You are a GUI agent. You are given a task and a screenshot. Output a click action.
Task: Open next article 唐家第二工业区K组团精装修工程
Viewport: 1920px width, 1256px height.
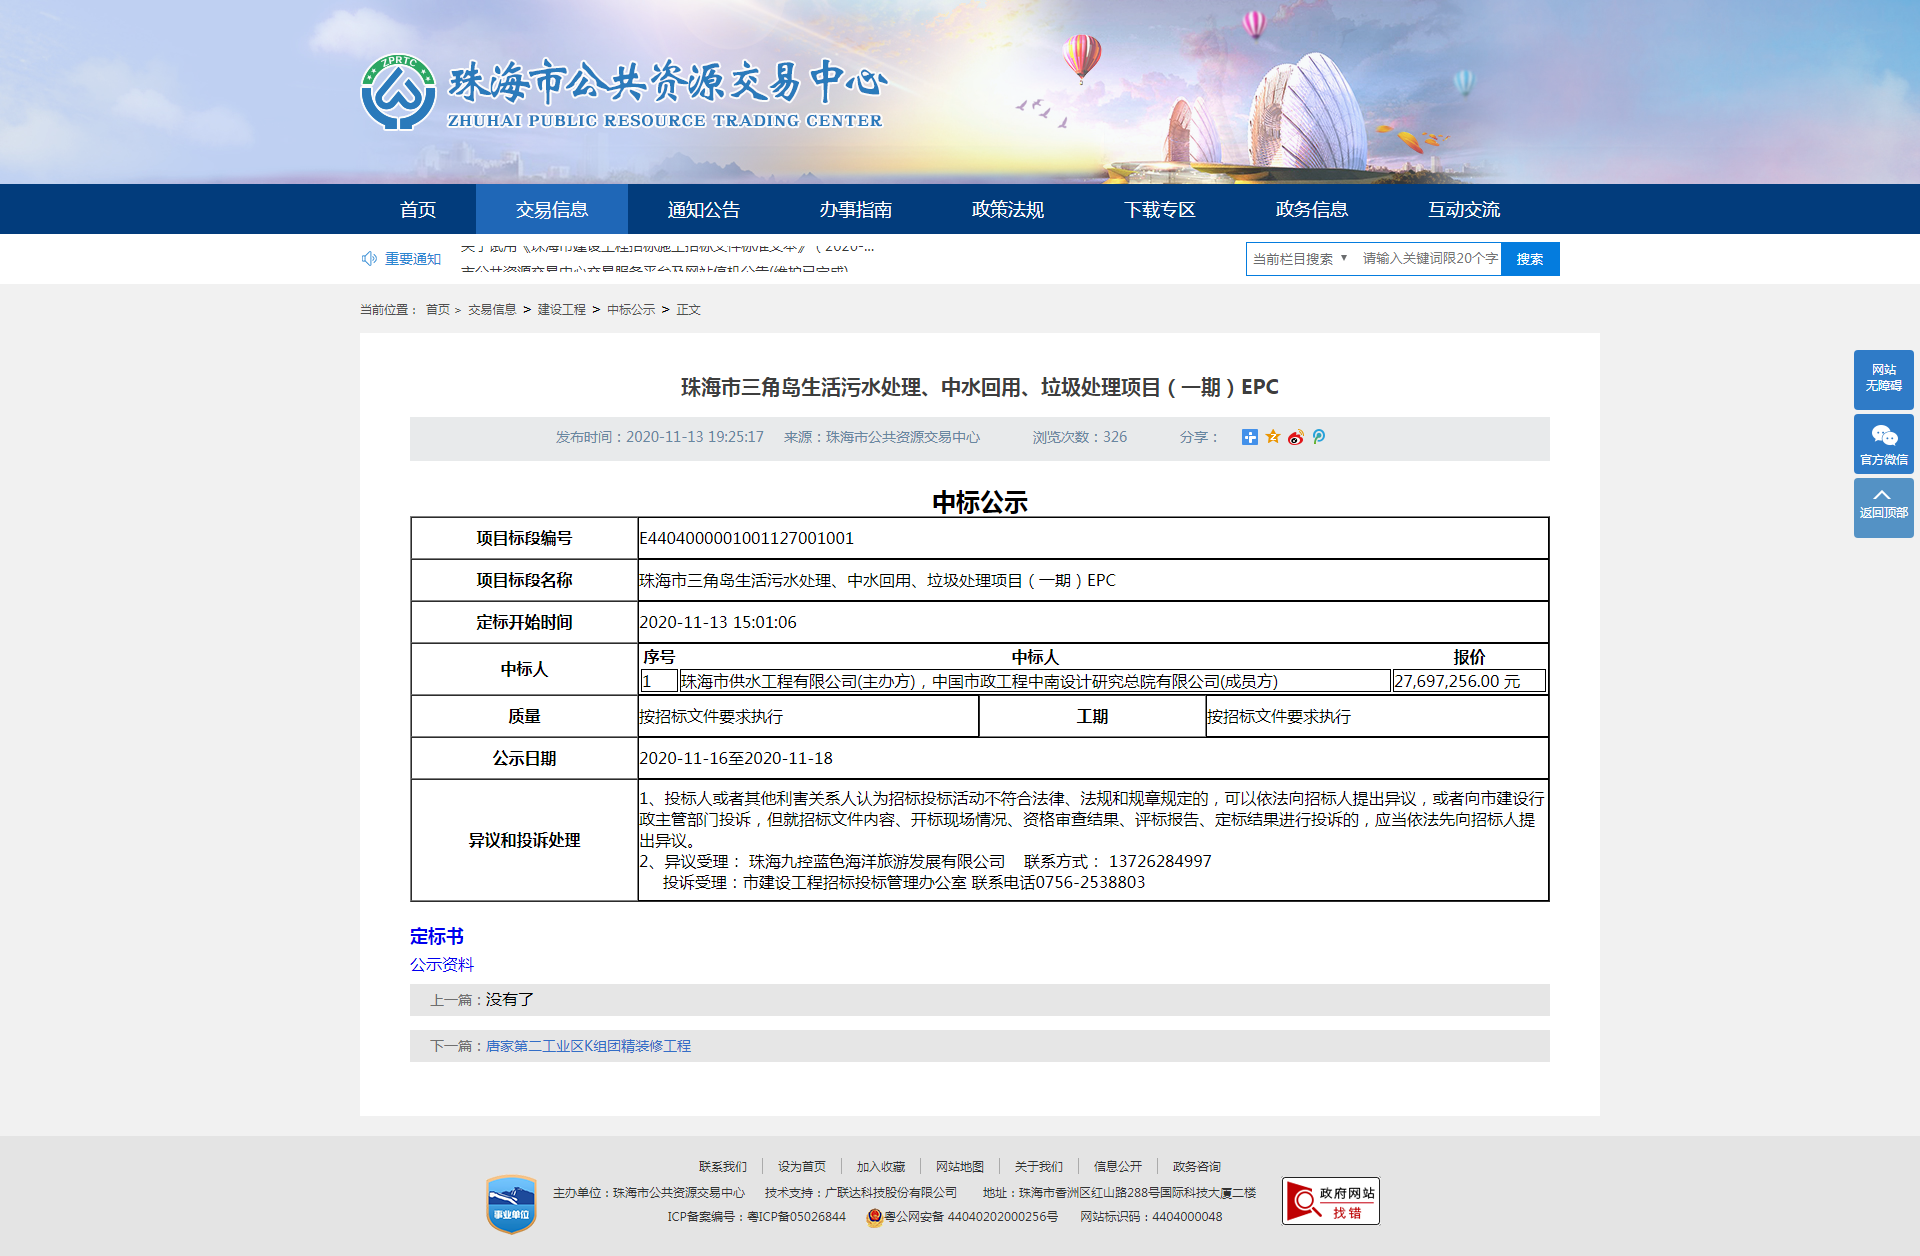tap(588, 1046)
